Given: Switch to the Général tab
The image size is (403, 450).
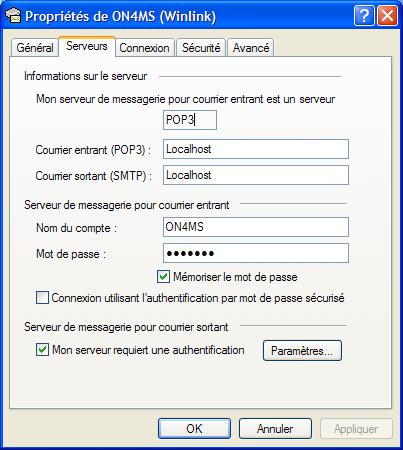Looking at the screenshot, I should (35, 48).
